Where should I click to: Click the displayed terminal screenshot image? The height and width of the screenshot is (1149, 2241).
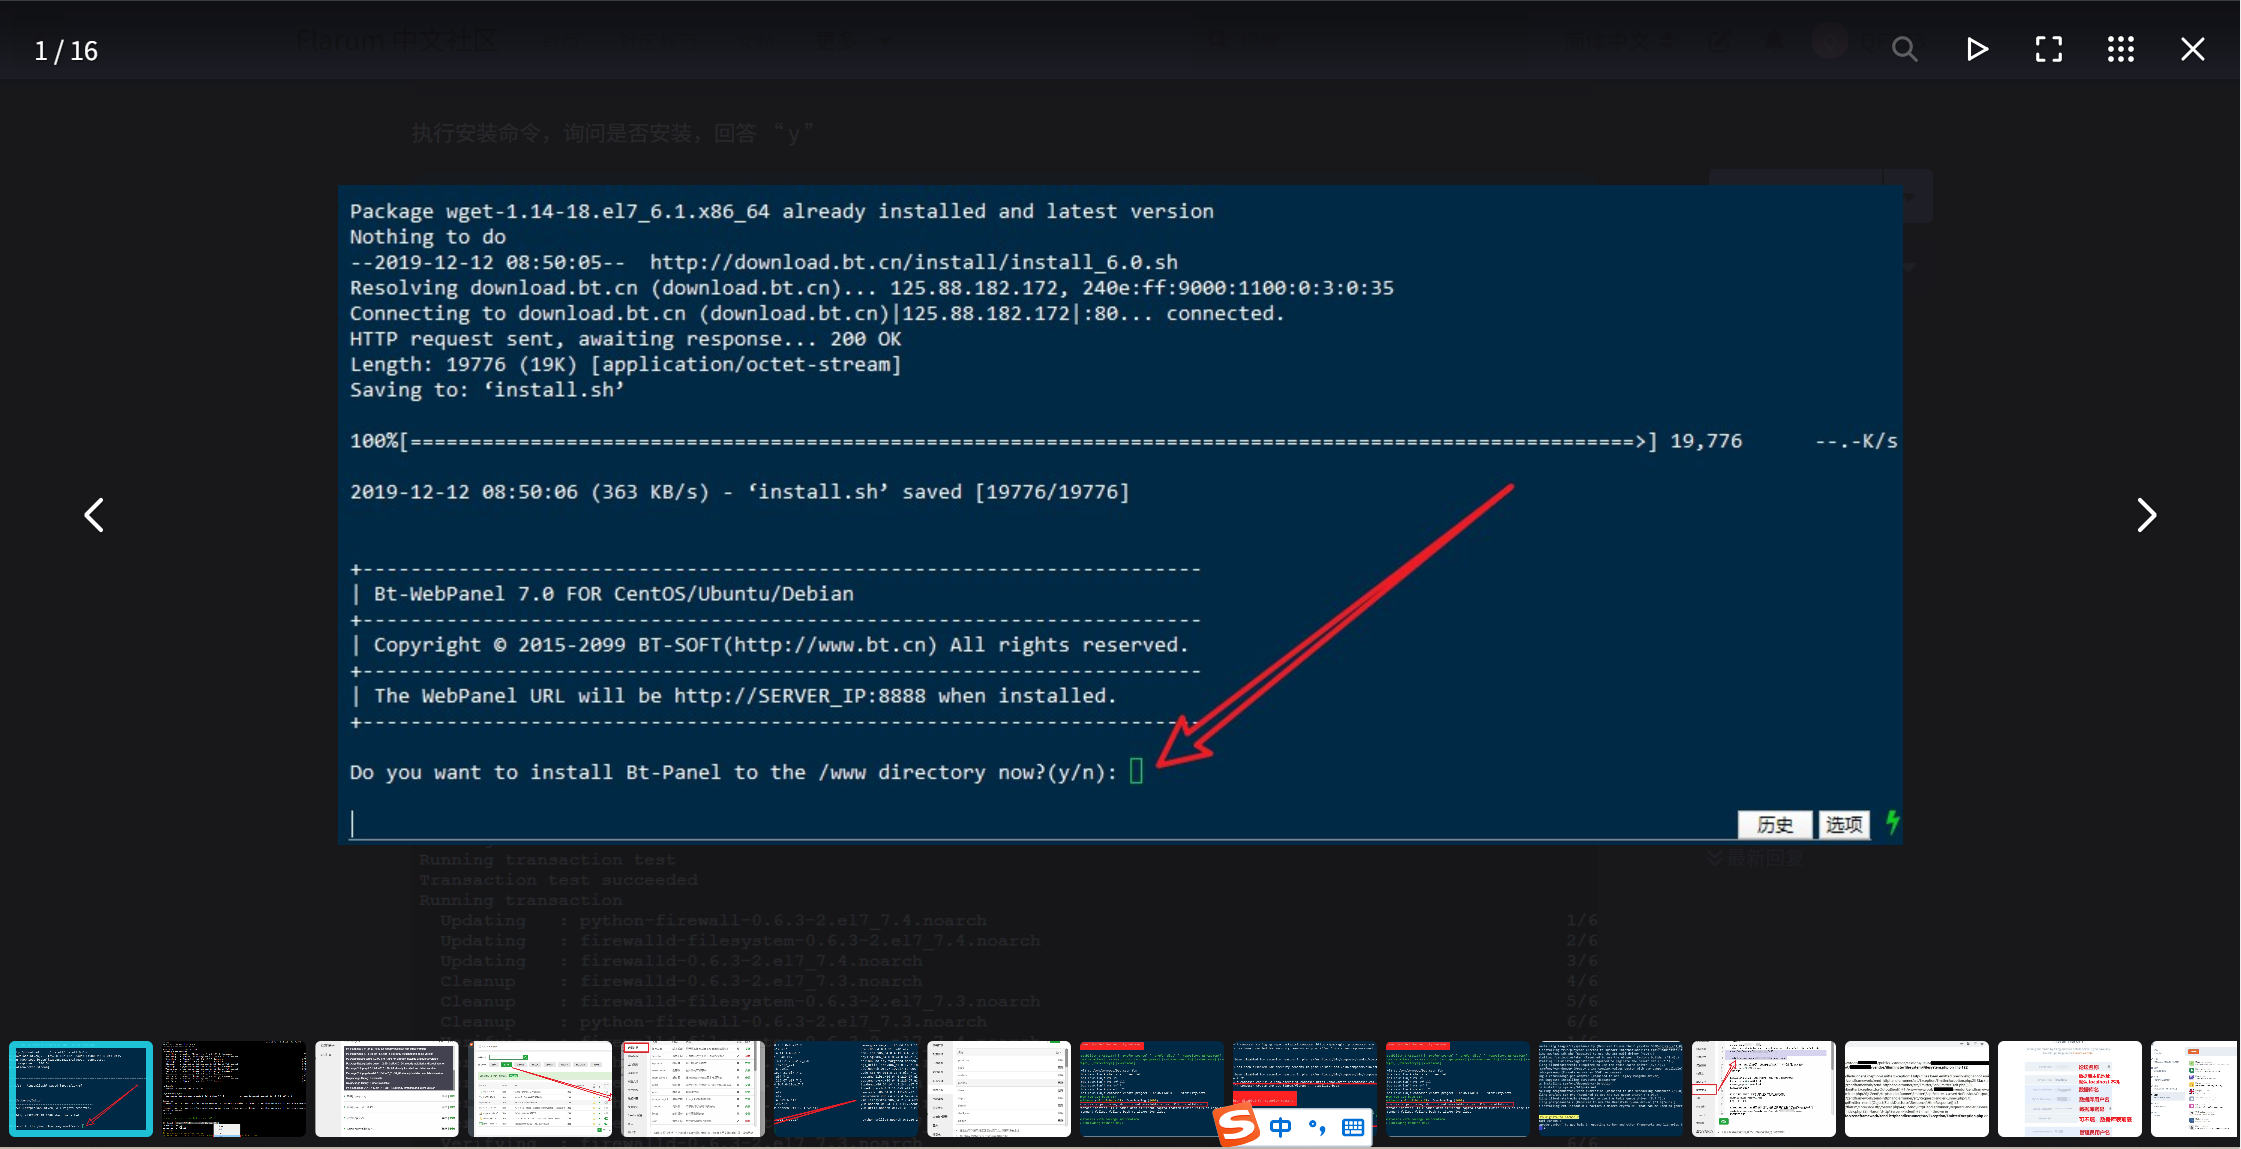coord(1119,514)
